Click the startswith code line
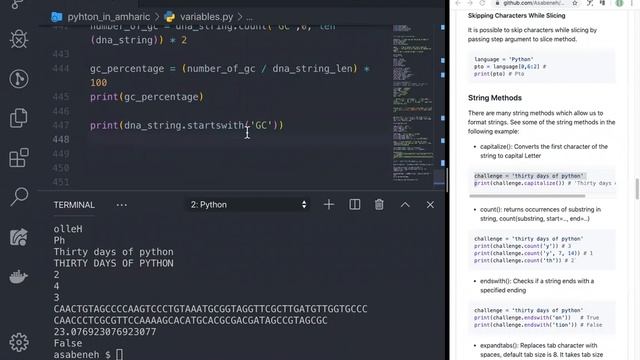The width and height of the screenshot is (640, 360). click(187, 125)
